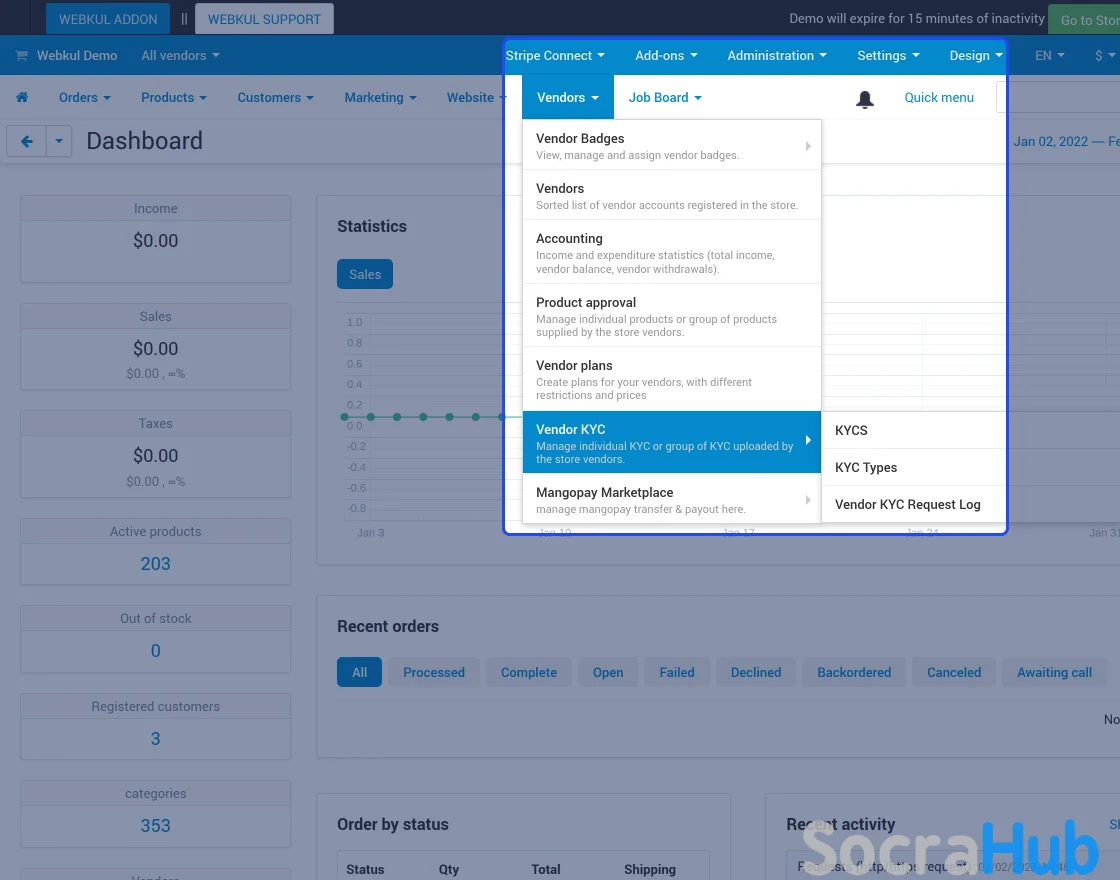Screen dimensions: 1120x880
Task: Open the Stripe Connect dropdown menu
Action: coord(555,56)
